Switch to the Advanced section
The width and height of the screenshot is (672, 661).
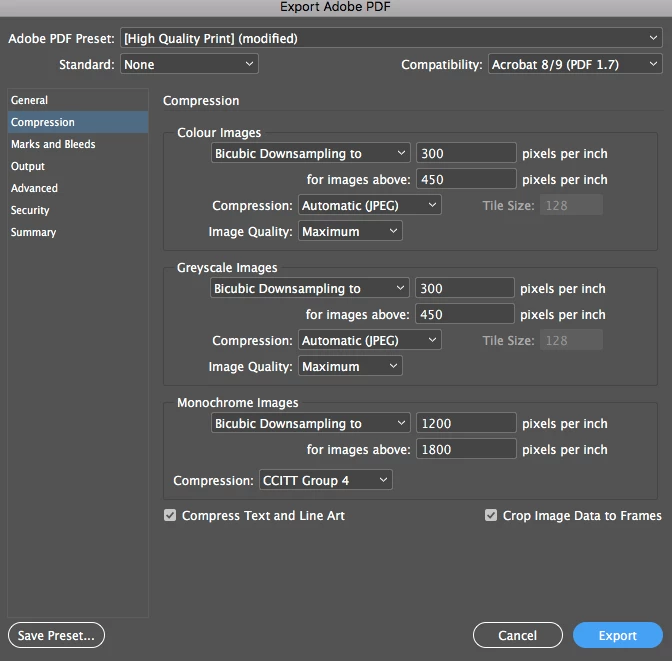78,188
